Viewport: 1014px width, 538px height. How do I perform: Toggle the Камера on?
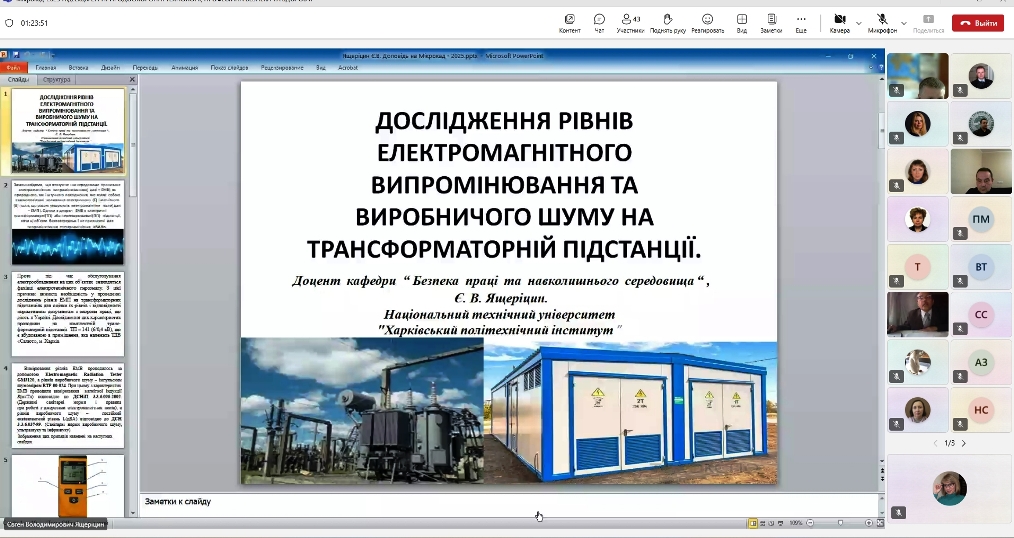pos(840,22)
